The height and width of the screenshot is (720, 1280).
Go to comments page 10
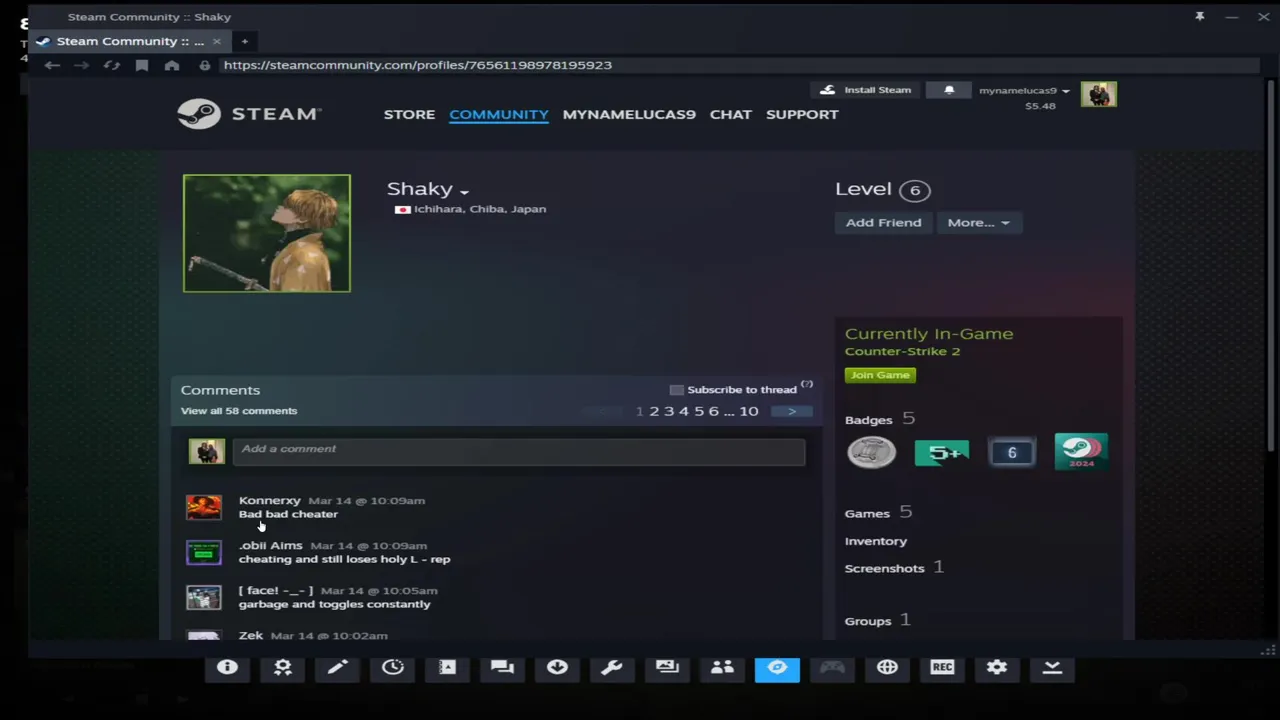749,411
